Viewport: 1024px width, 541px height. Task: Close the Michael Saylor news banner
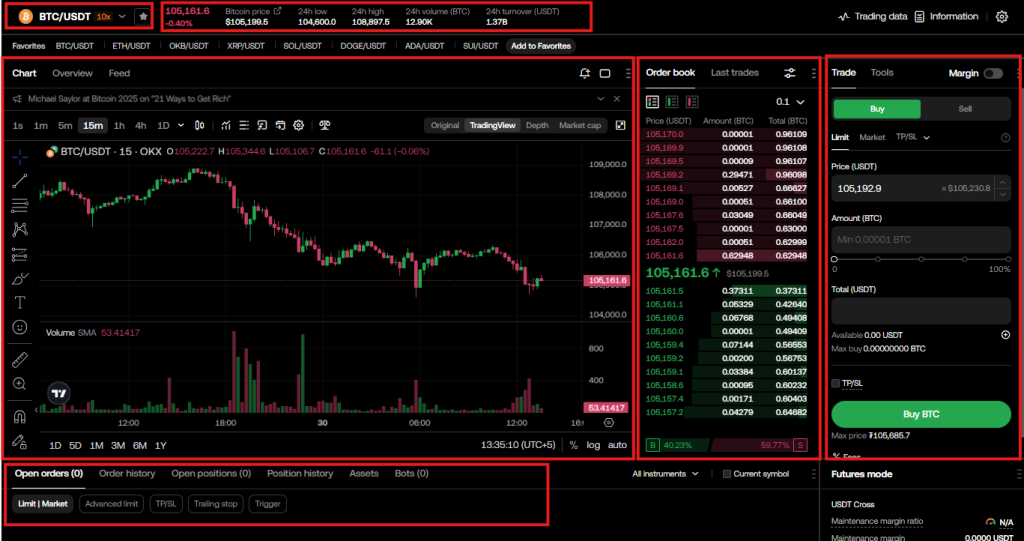coord(617,99)
